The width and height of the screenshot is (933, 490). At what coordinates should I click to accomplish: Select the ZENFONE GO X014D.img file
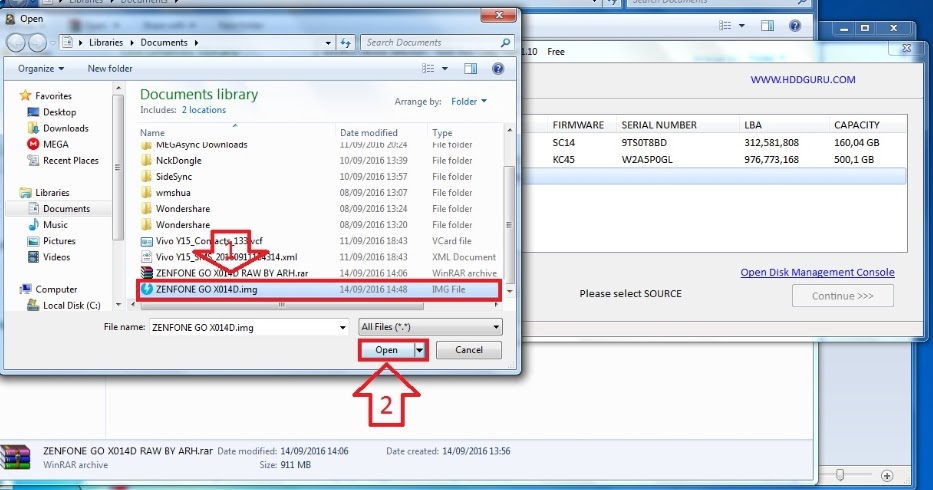point(320,289)
